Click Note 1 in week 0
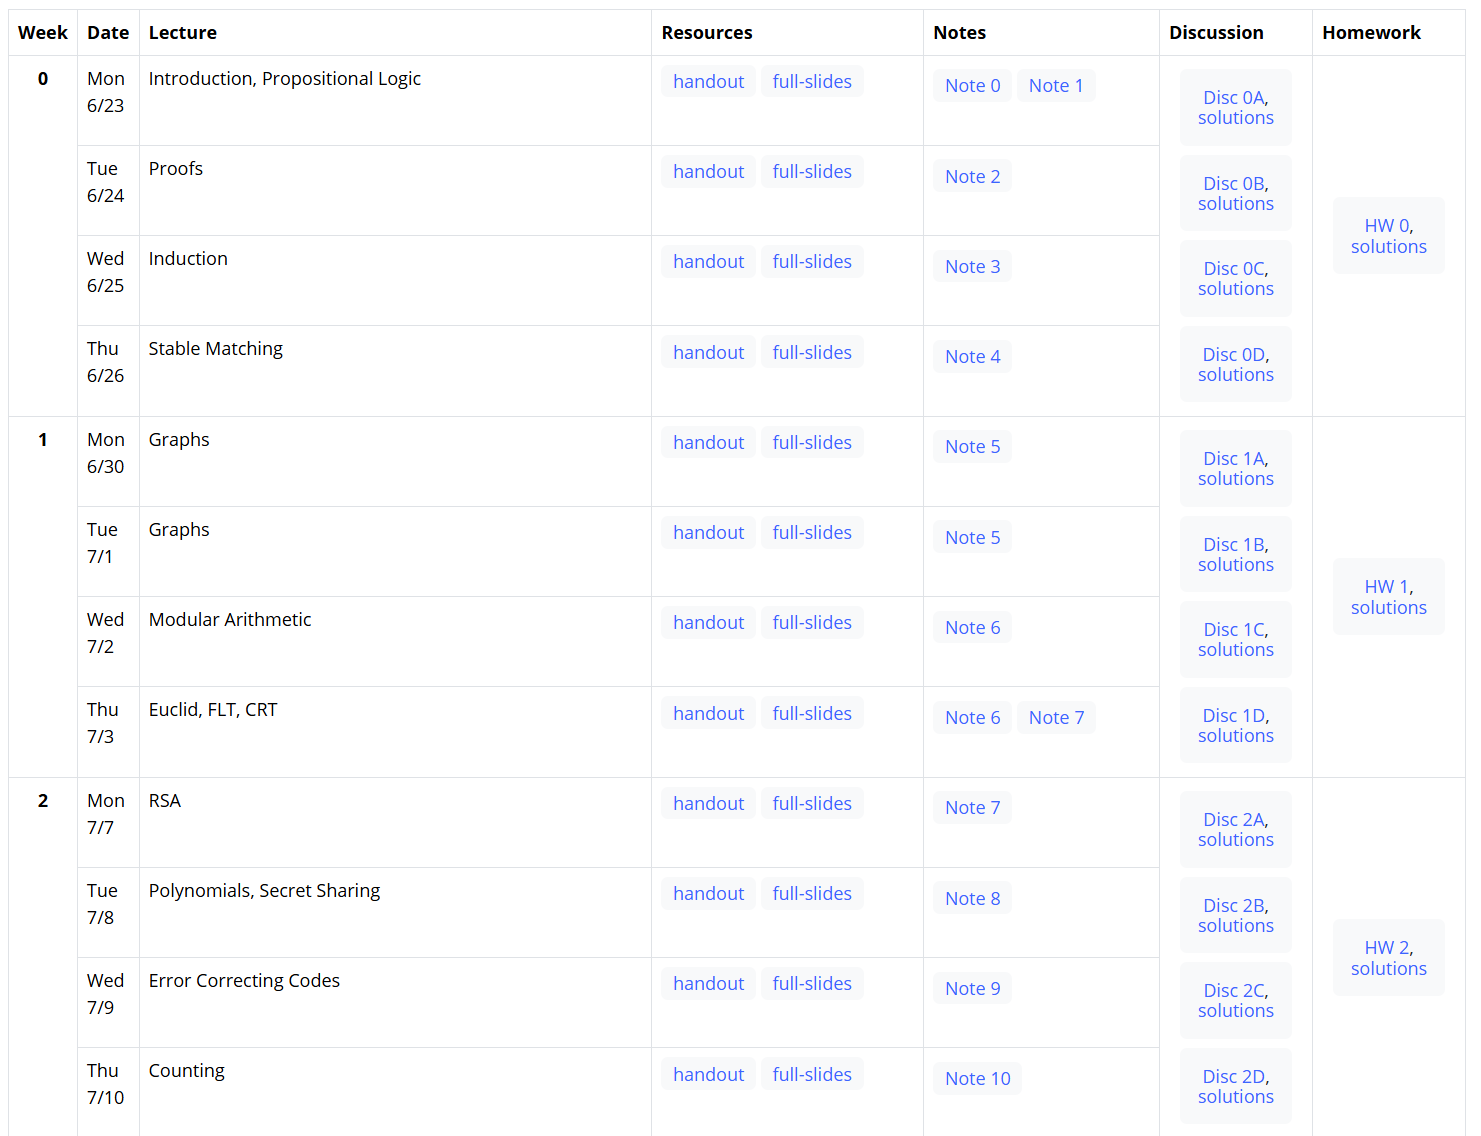 tap(1055, 86)
